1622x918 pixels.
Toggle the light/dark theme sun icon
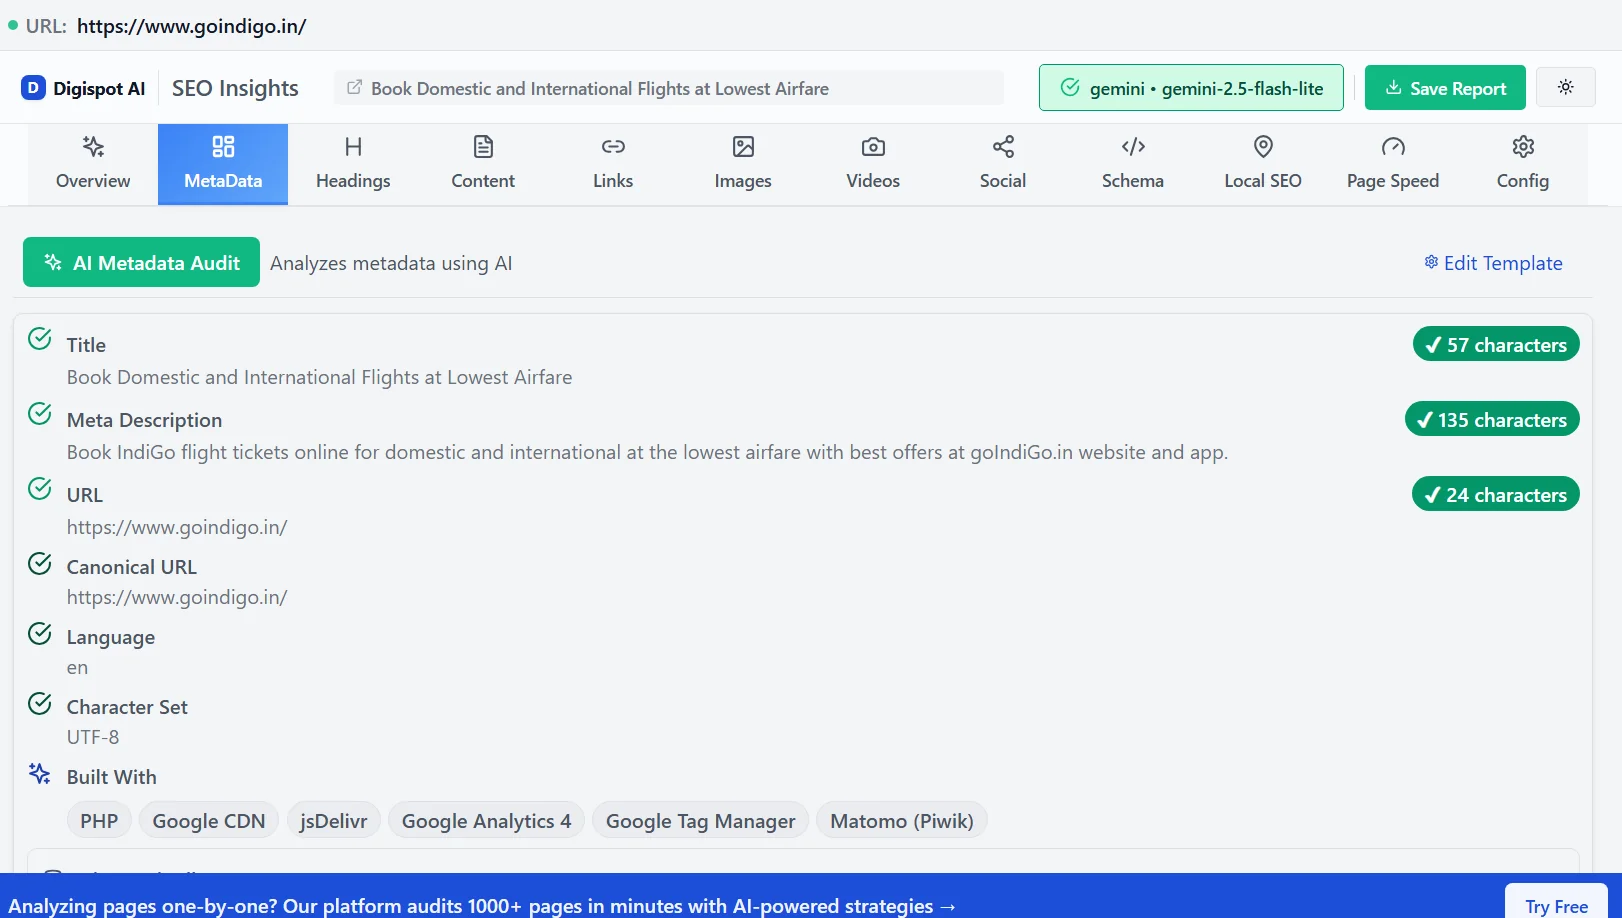click(1566, 87)
